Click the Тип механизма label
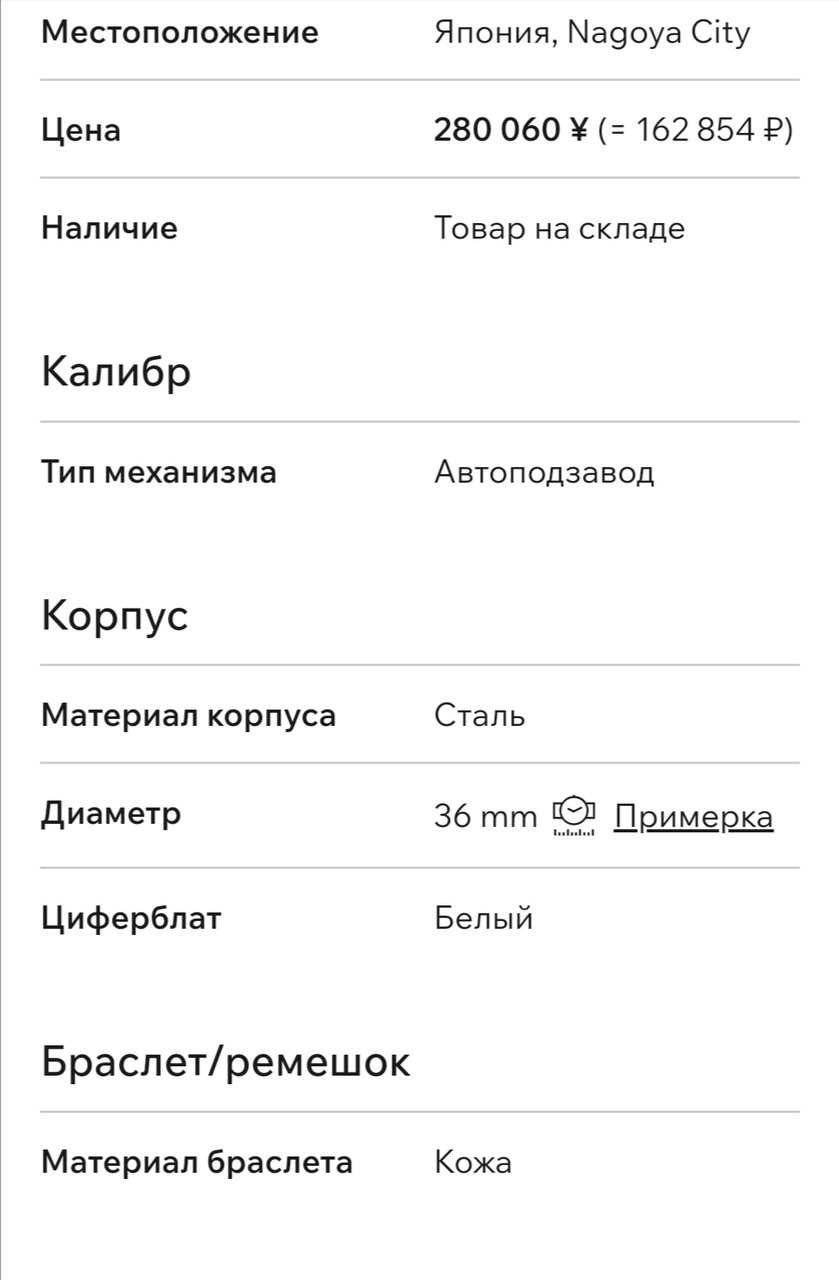The width and height of the screenshot is (839, 1280). [x=159, y=472]
